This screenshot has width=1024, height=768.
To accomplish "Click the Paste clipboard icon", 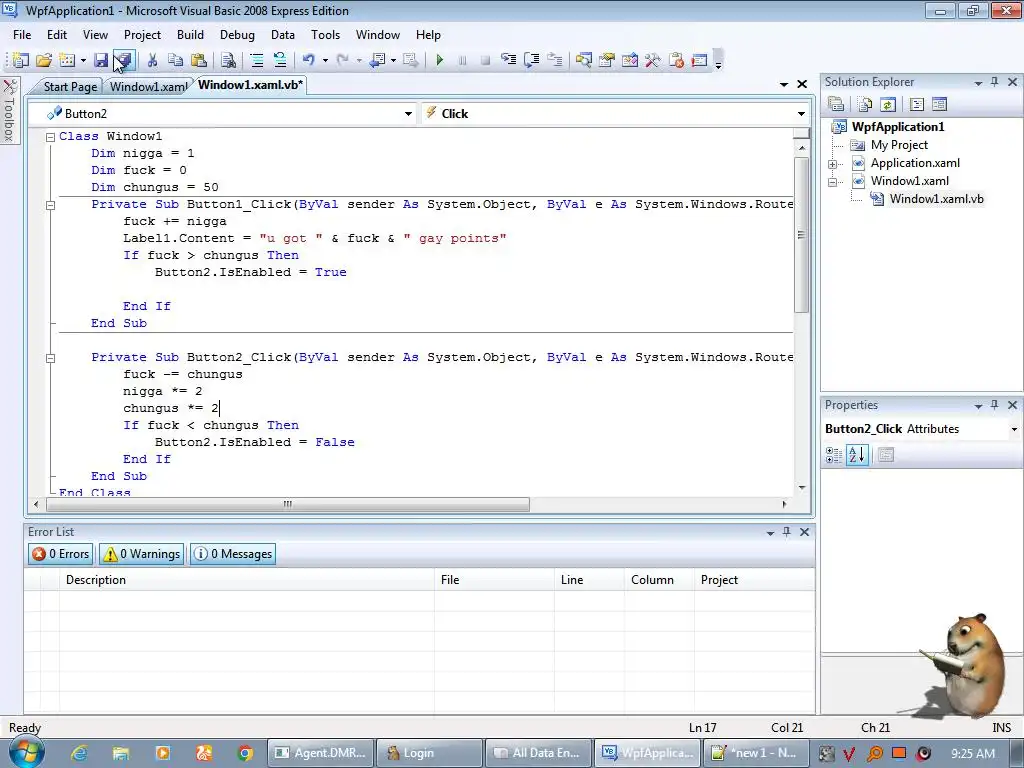I will point(199,60).
